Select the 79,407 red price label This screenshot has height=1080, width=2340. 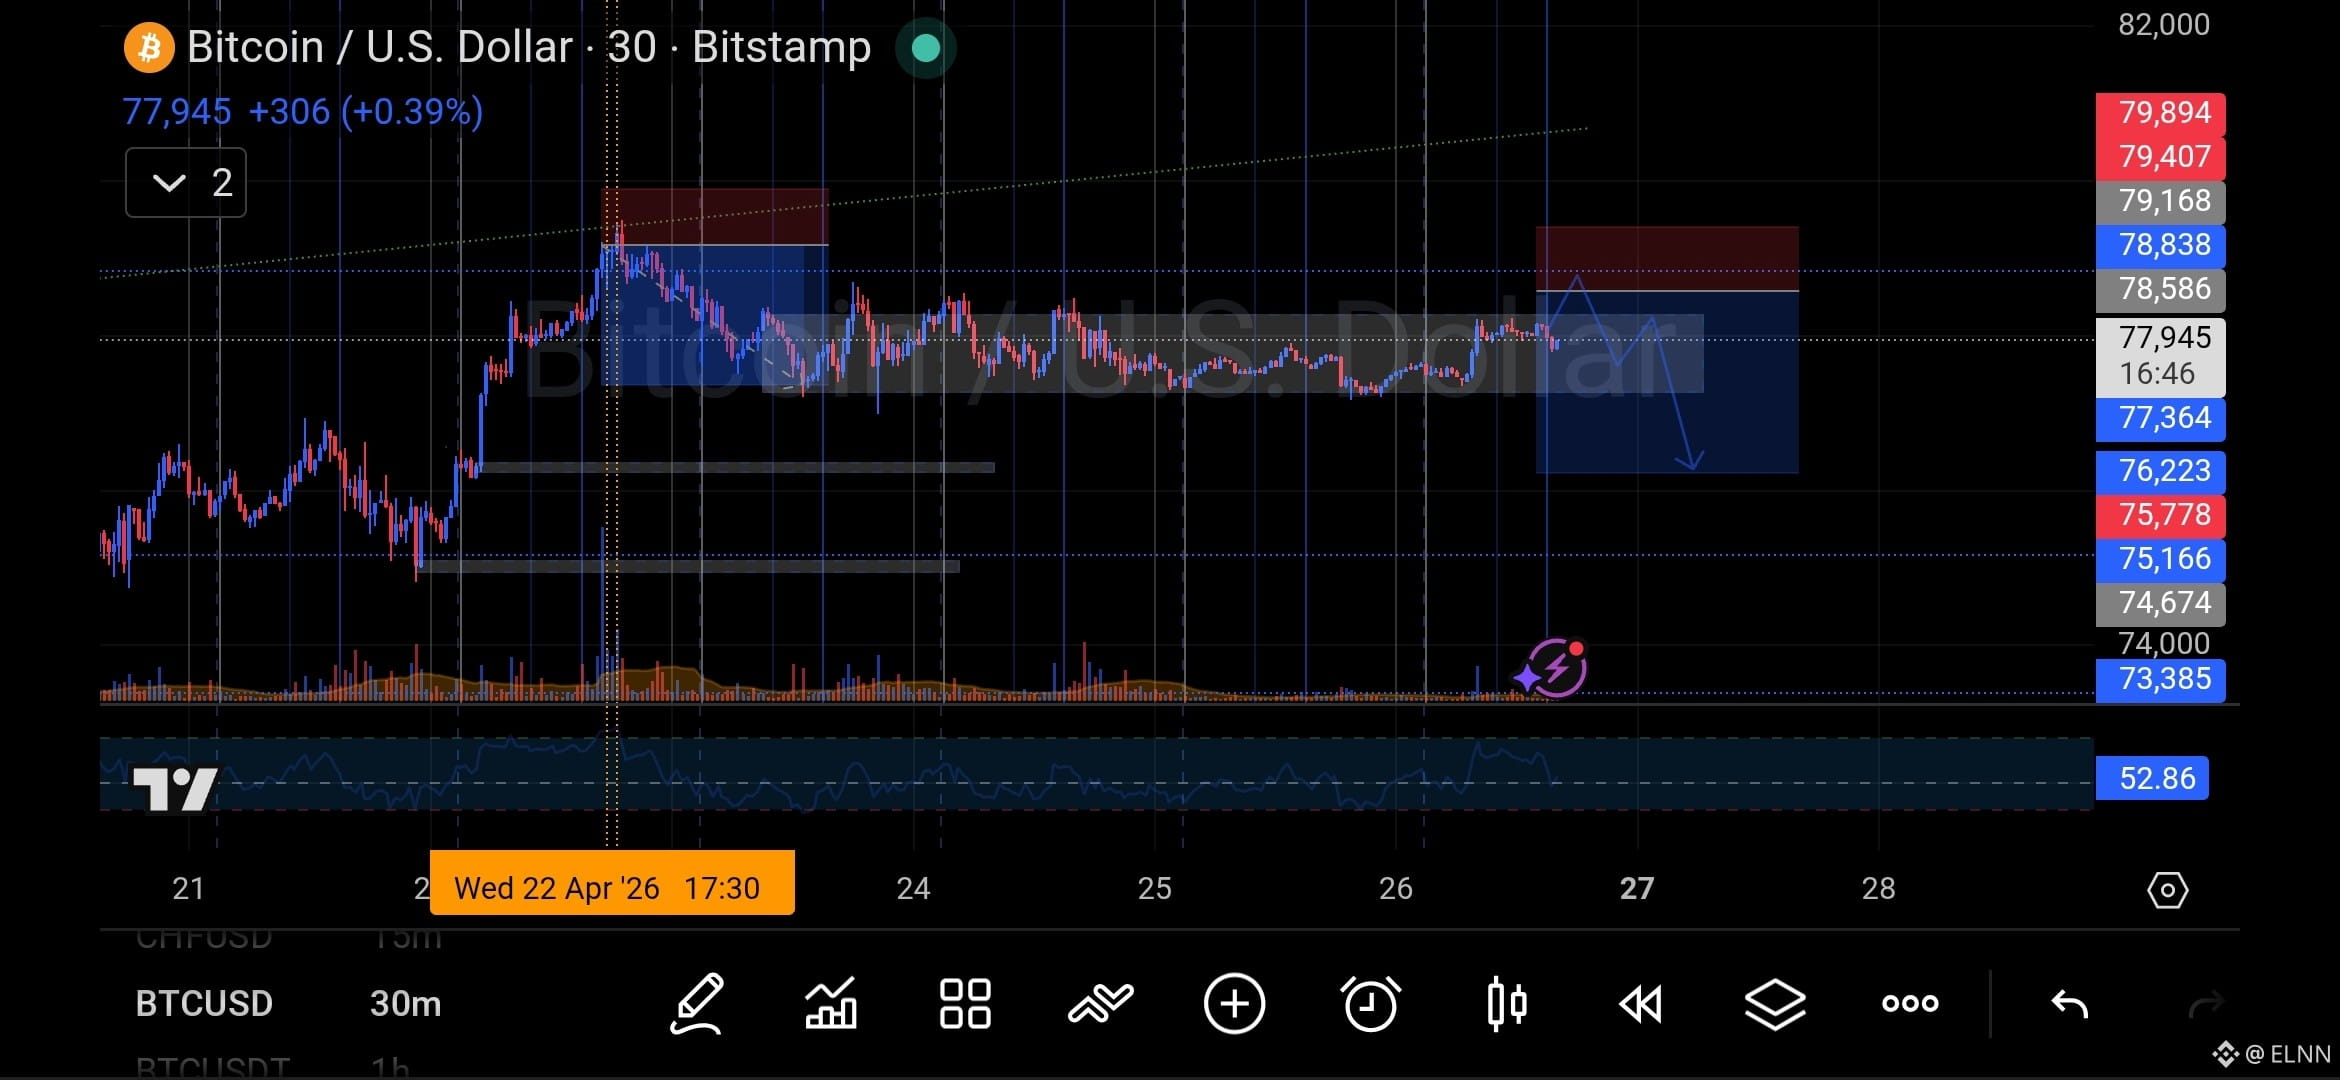pyautogui.click(x=2161, y=157)
